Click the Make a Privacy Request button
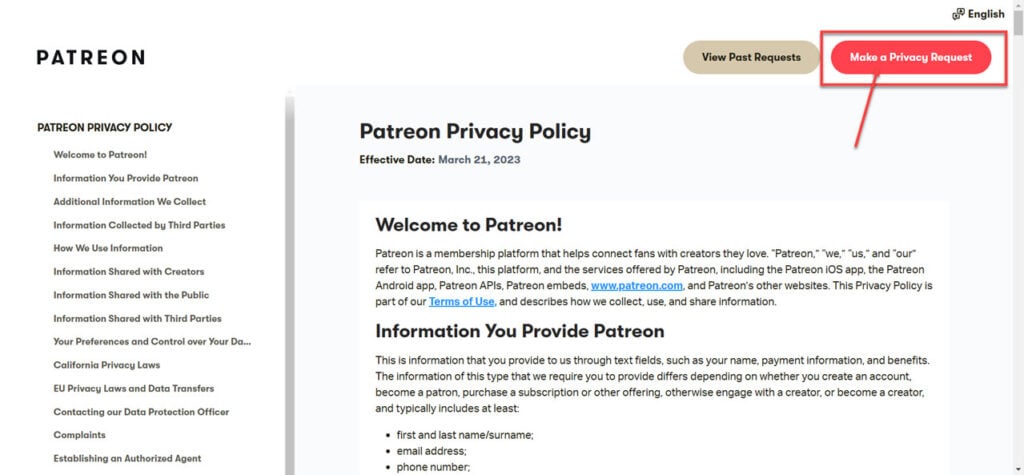Screen dimensions: 1024x475 coord(910,57)
